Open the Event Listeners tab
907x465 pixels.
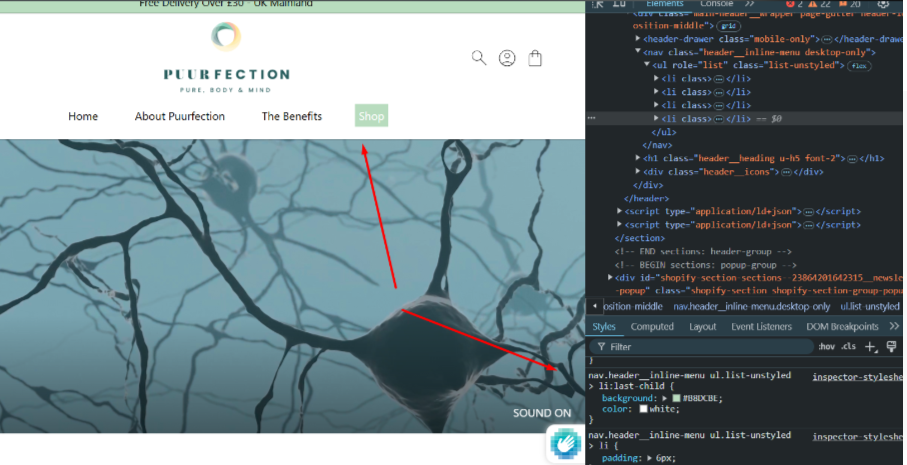(761, 327)
